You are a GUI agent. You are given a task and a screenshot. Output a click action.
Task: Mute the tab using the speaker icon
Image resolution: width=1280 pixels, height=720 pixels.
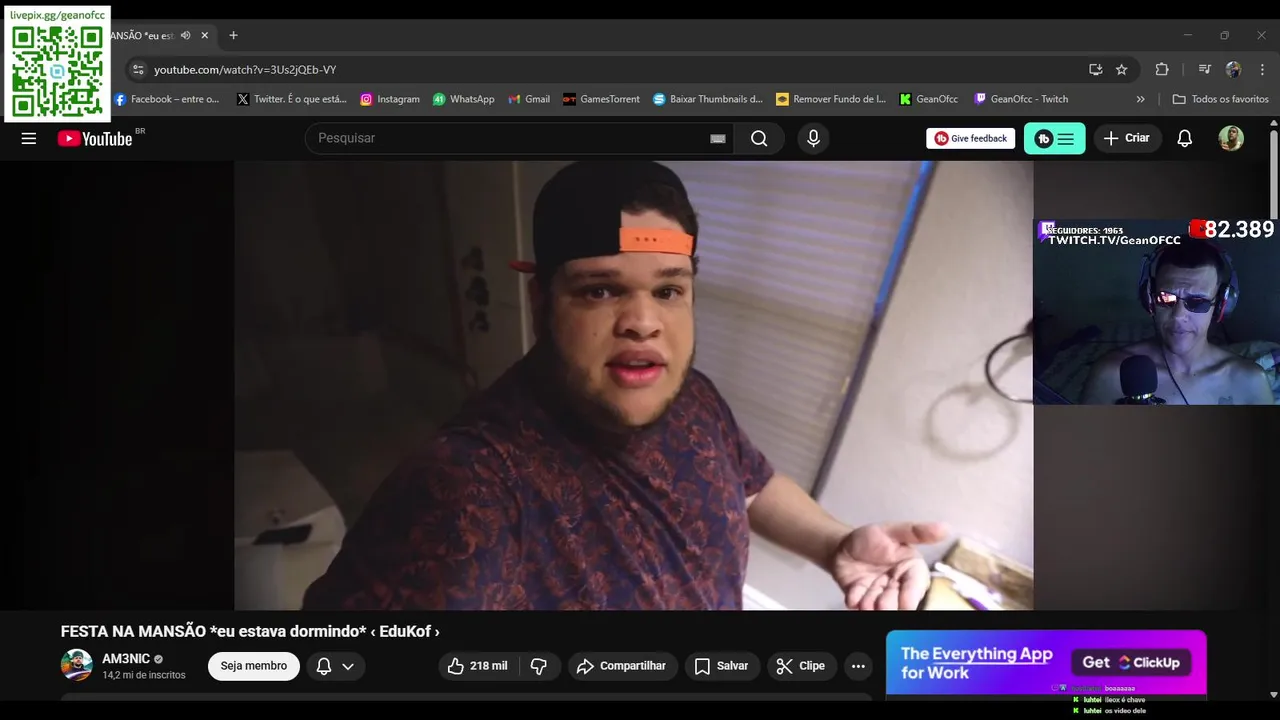[x=185, y=35]
